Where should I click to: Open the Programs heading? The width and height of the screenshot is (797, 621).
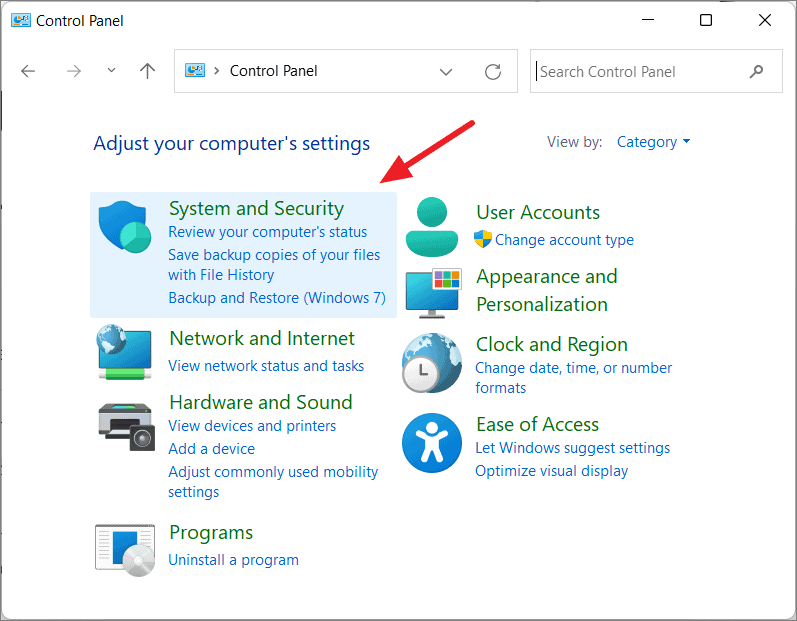[211, 533]
